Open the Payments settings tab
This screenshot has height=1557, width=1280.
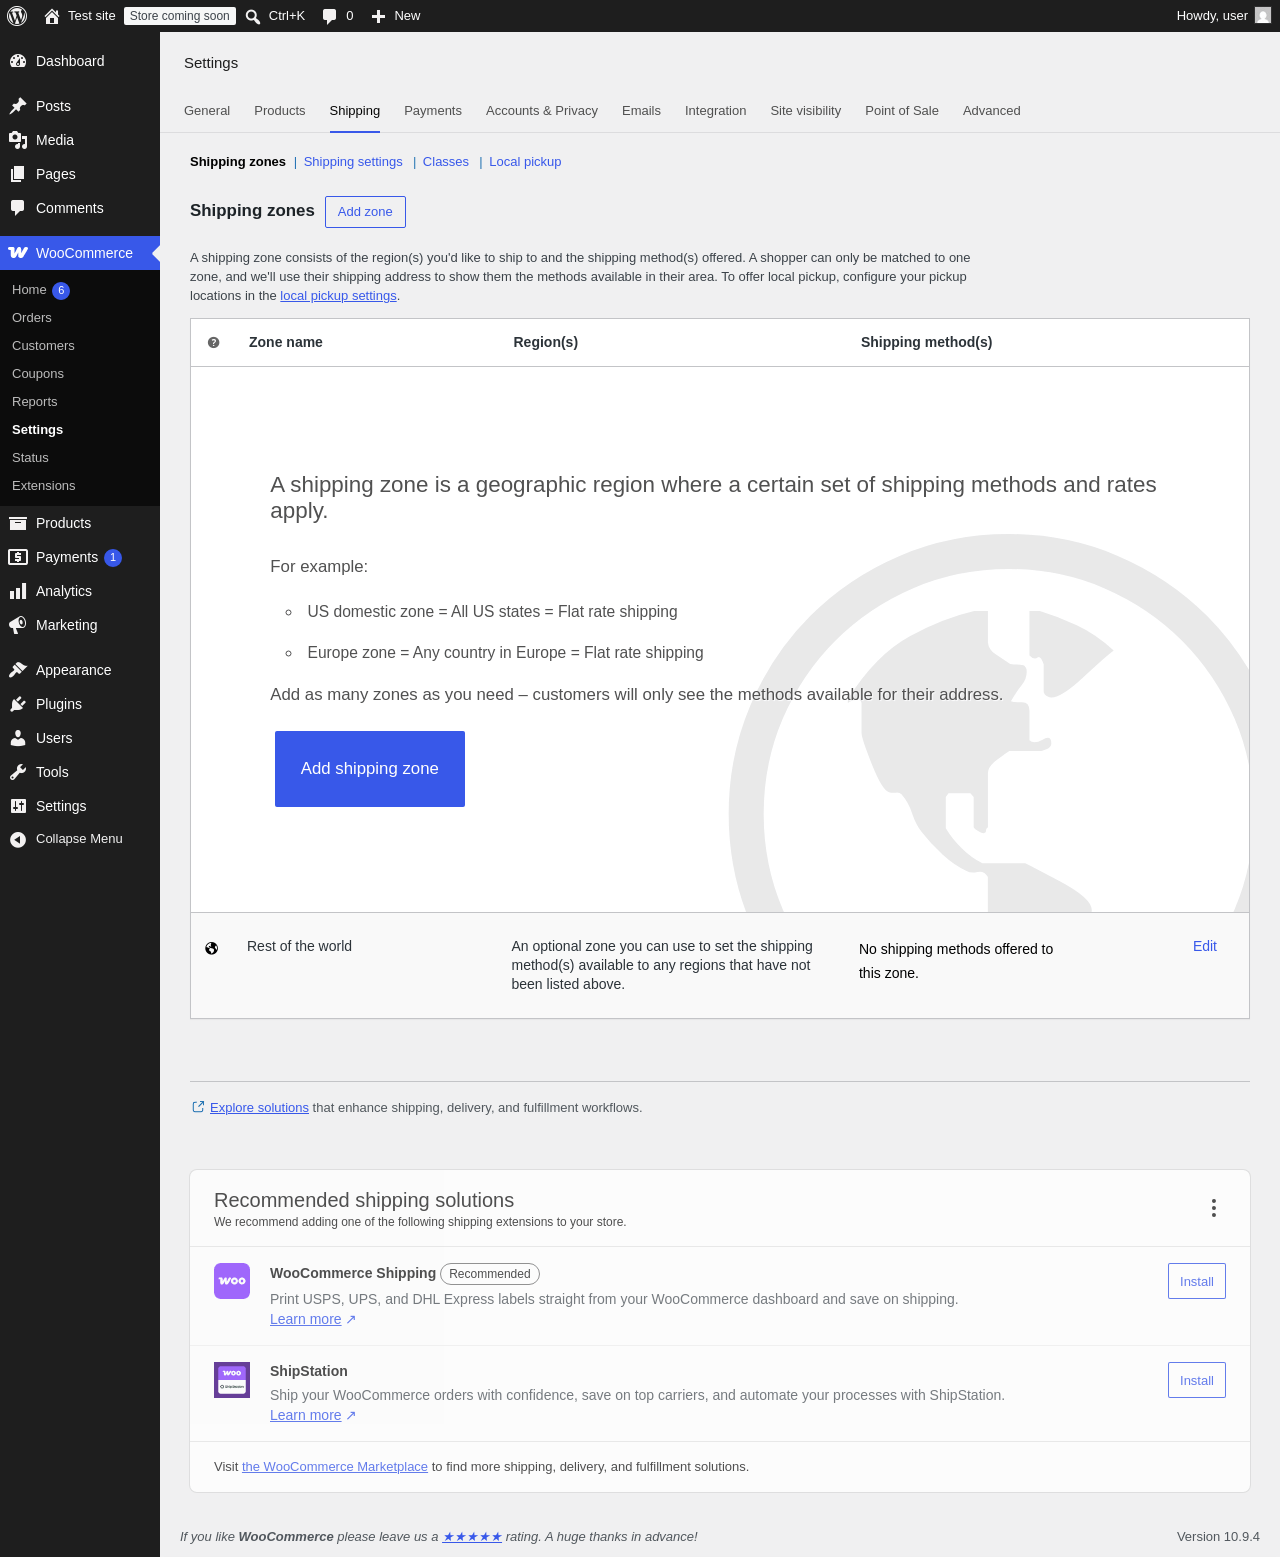pos(433,111)
